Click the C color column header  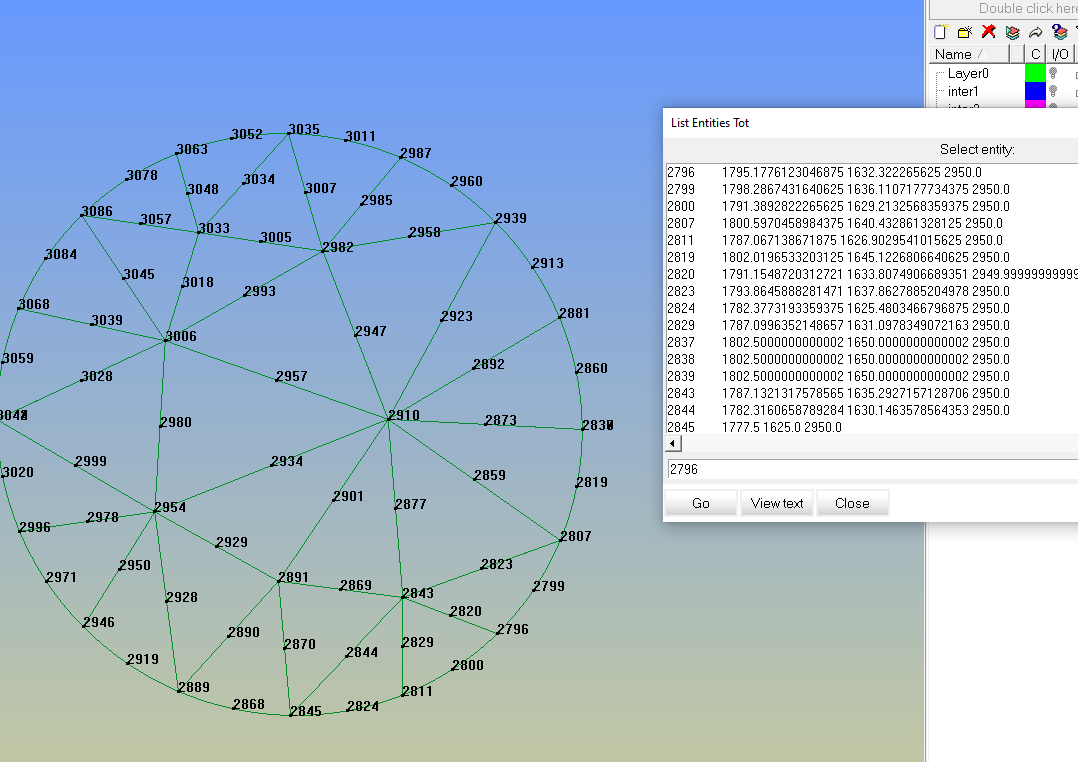click(x=1036, y=54)
